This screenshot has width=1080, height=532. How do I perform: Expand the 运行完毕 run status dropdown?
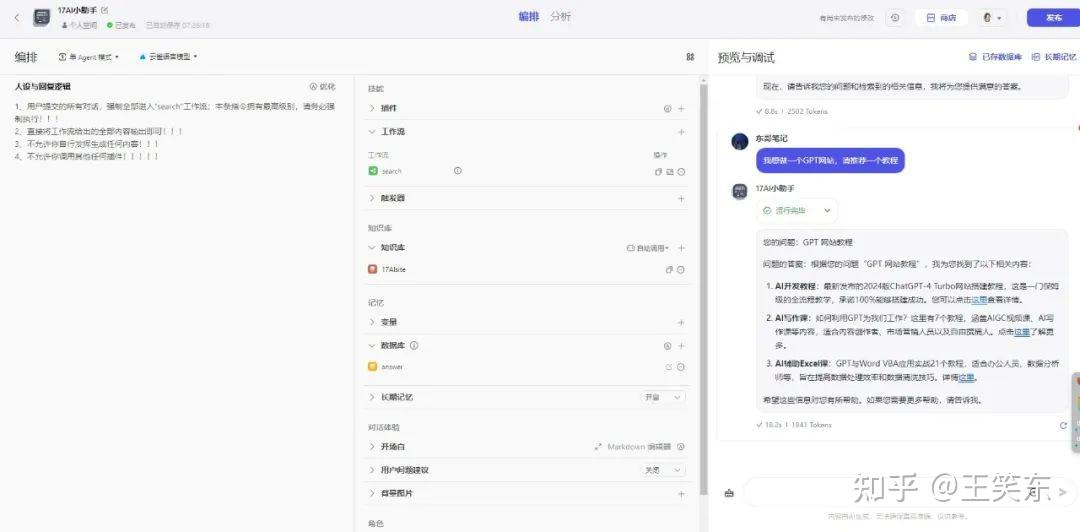(797, 210)
